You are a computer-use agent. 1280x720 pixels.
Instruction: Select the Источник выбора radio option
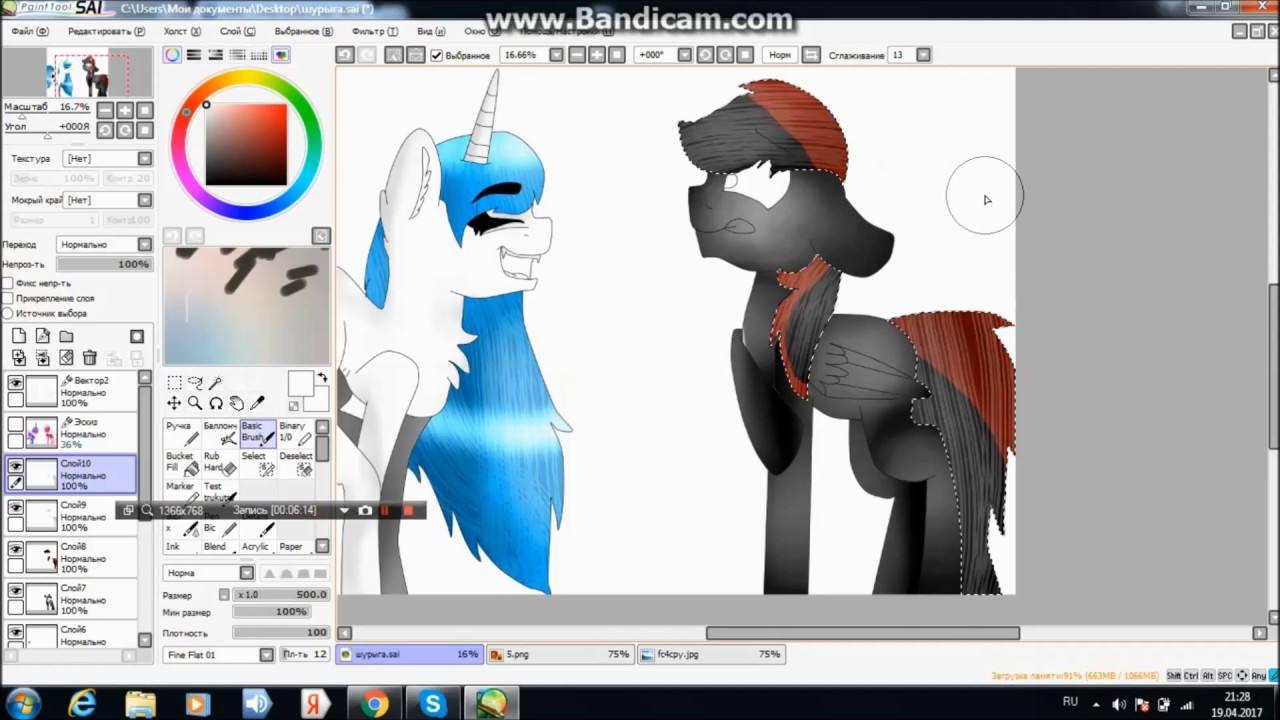(x=8, y=313)
